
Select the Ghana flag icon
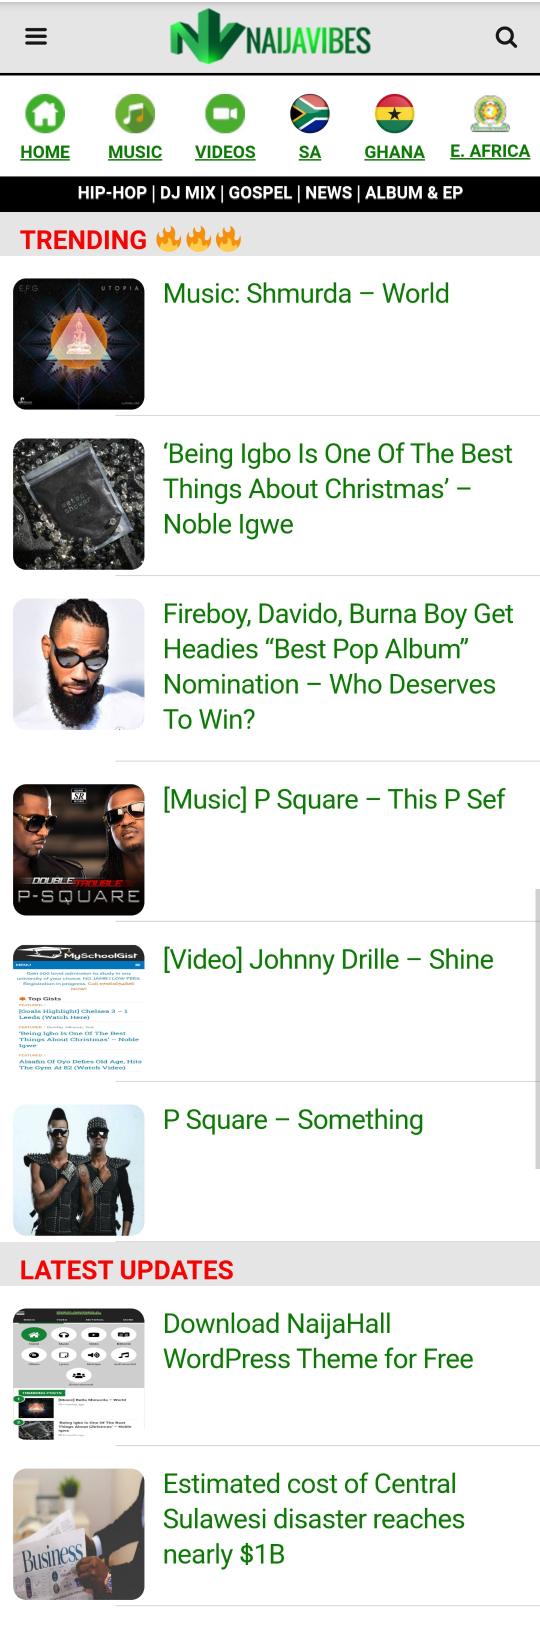click(x=395, y=113)
